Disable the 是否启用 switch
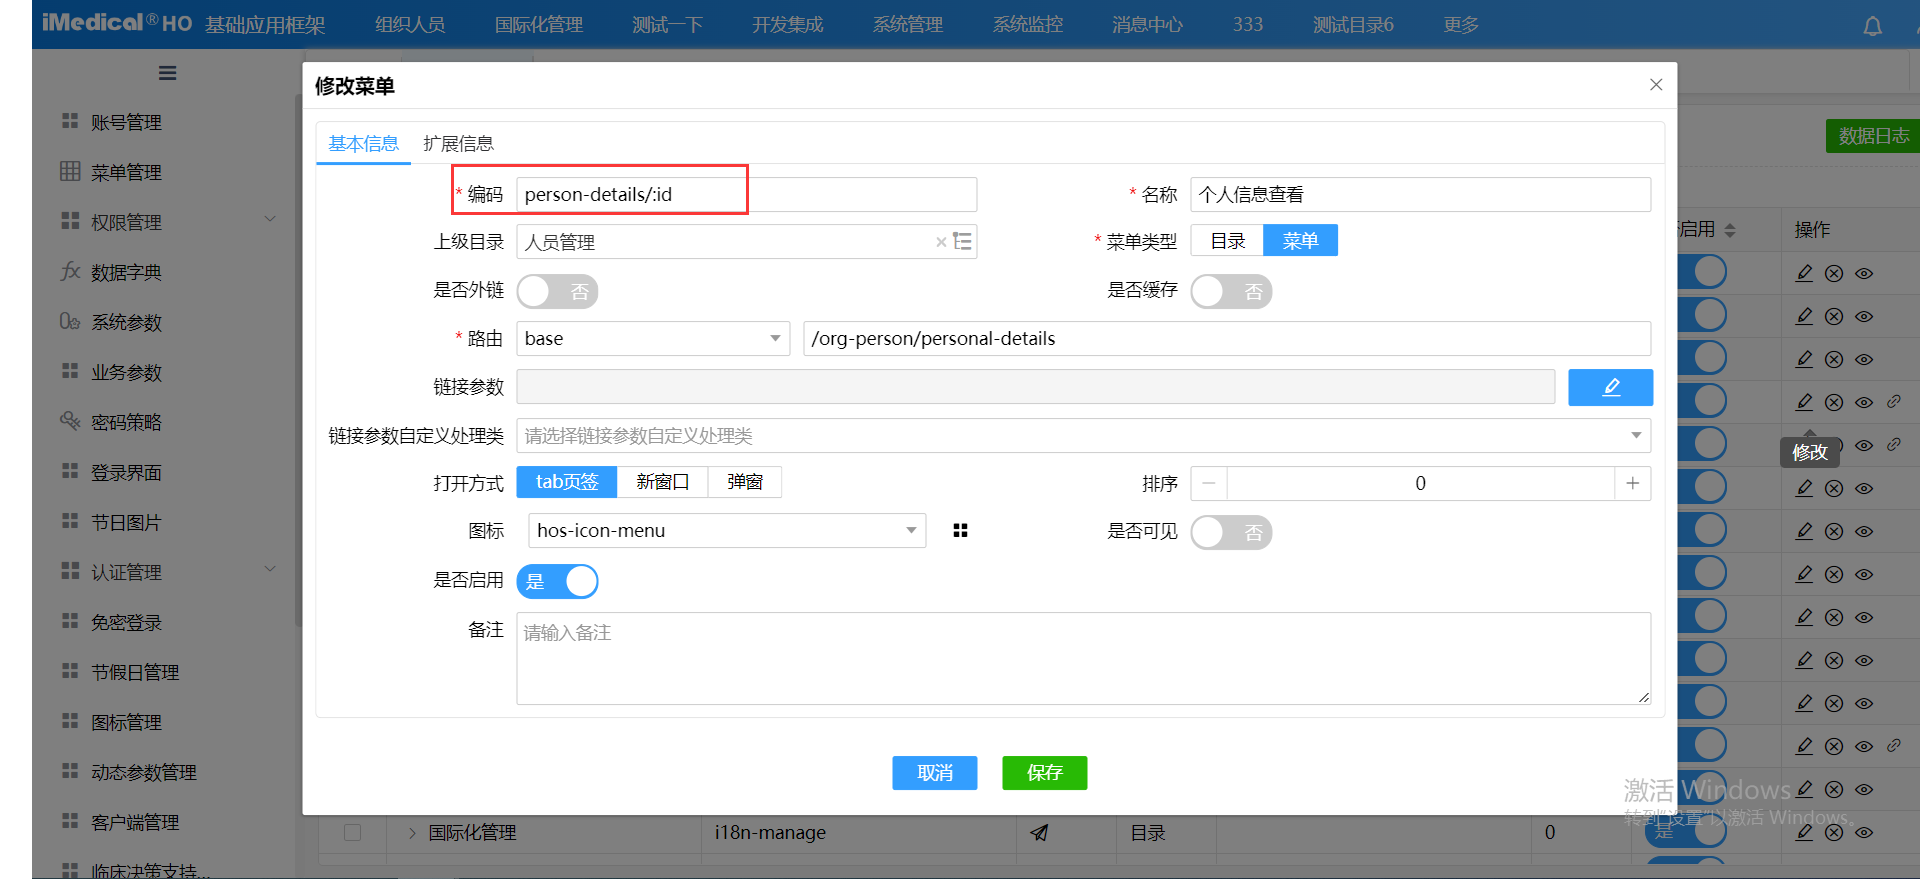The height and width of the screenshot is (885, 1920). click(557, 582)
